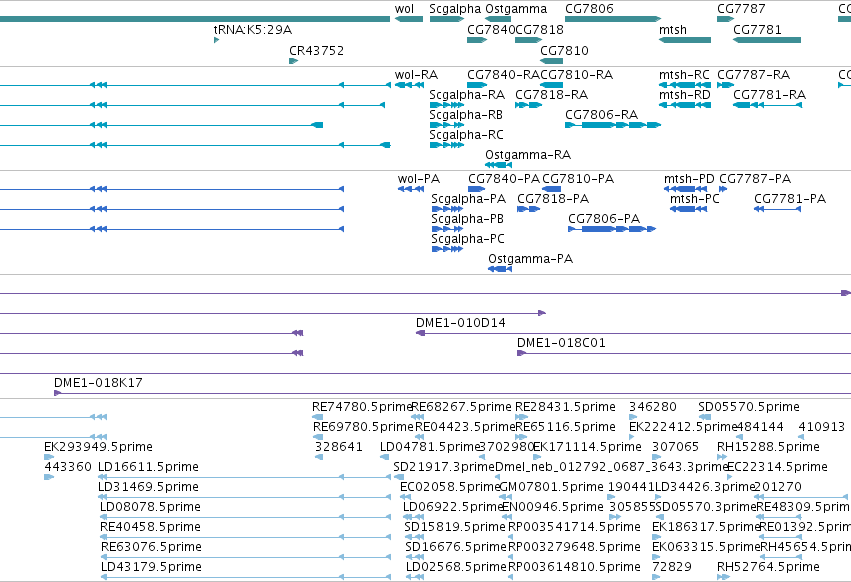Click the DME1-010D14 BAC label

pos(461,323)
